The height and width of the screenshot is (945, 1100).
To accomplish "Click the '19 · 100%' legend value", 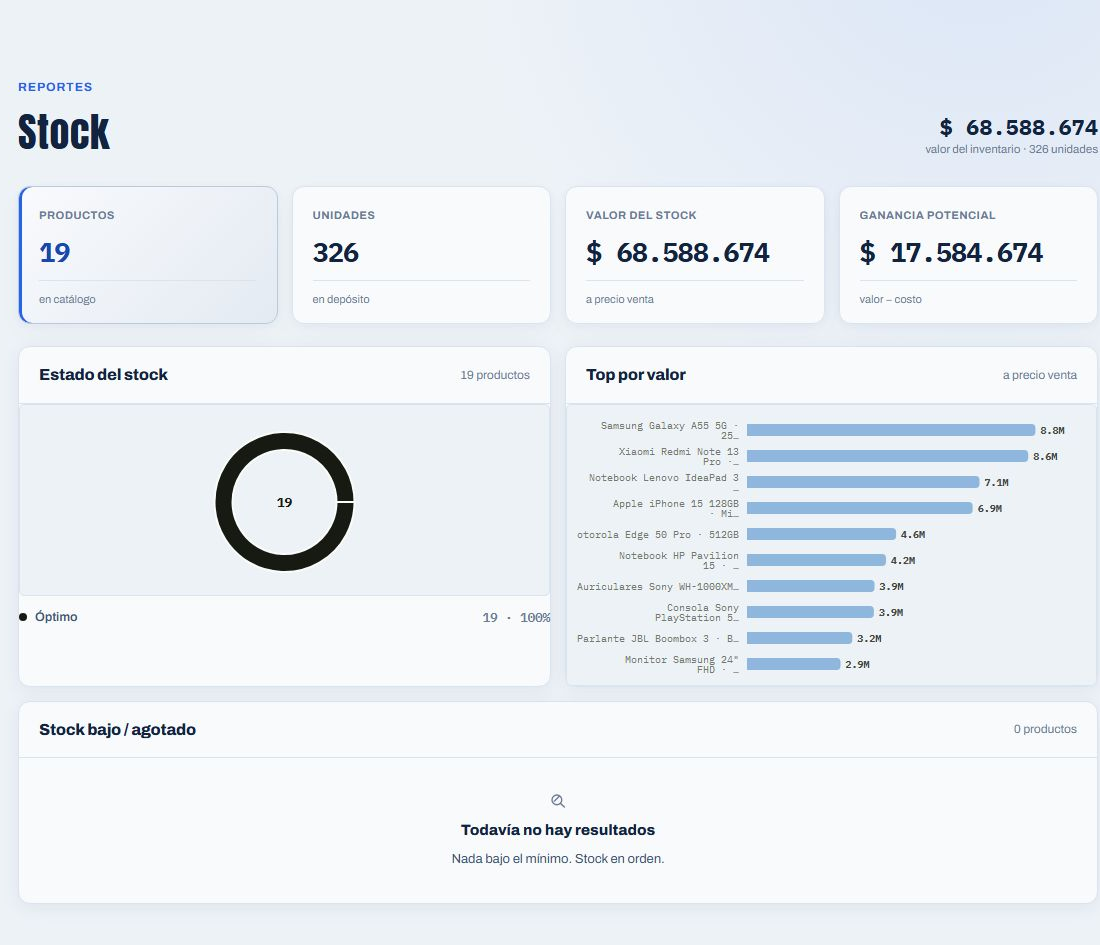I will (516, 617).
